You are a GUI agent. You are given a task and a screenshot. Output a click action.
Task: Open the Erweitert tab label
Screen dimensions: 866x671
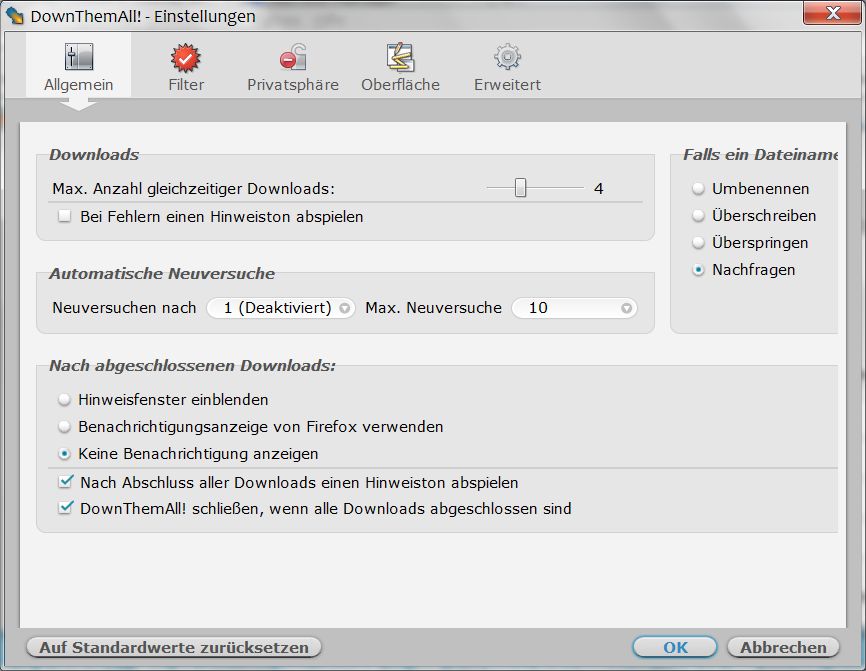507,84
